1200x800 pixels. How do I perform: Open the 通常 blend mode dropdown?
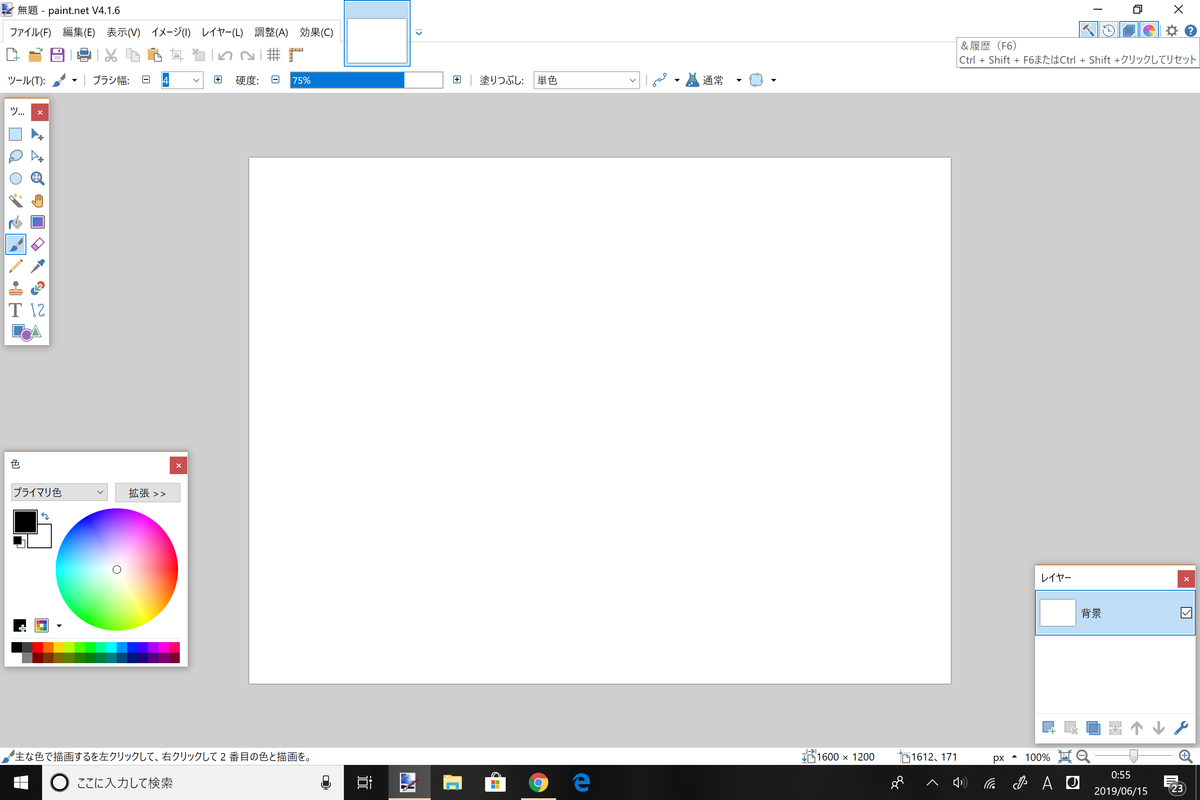[x=739, y=80]
